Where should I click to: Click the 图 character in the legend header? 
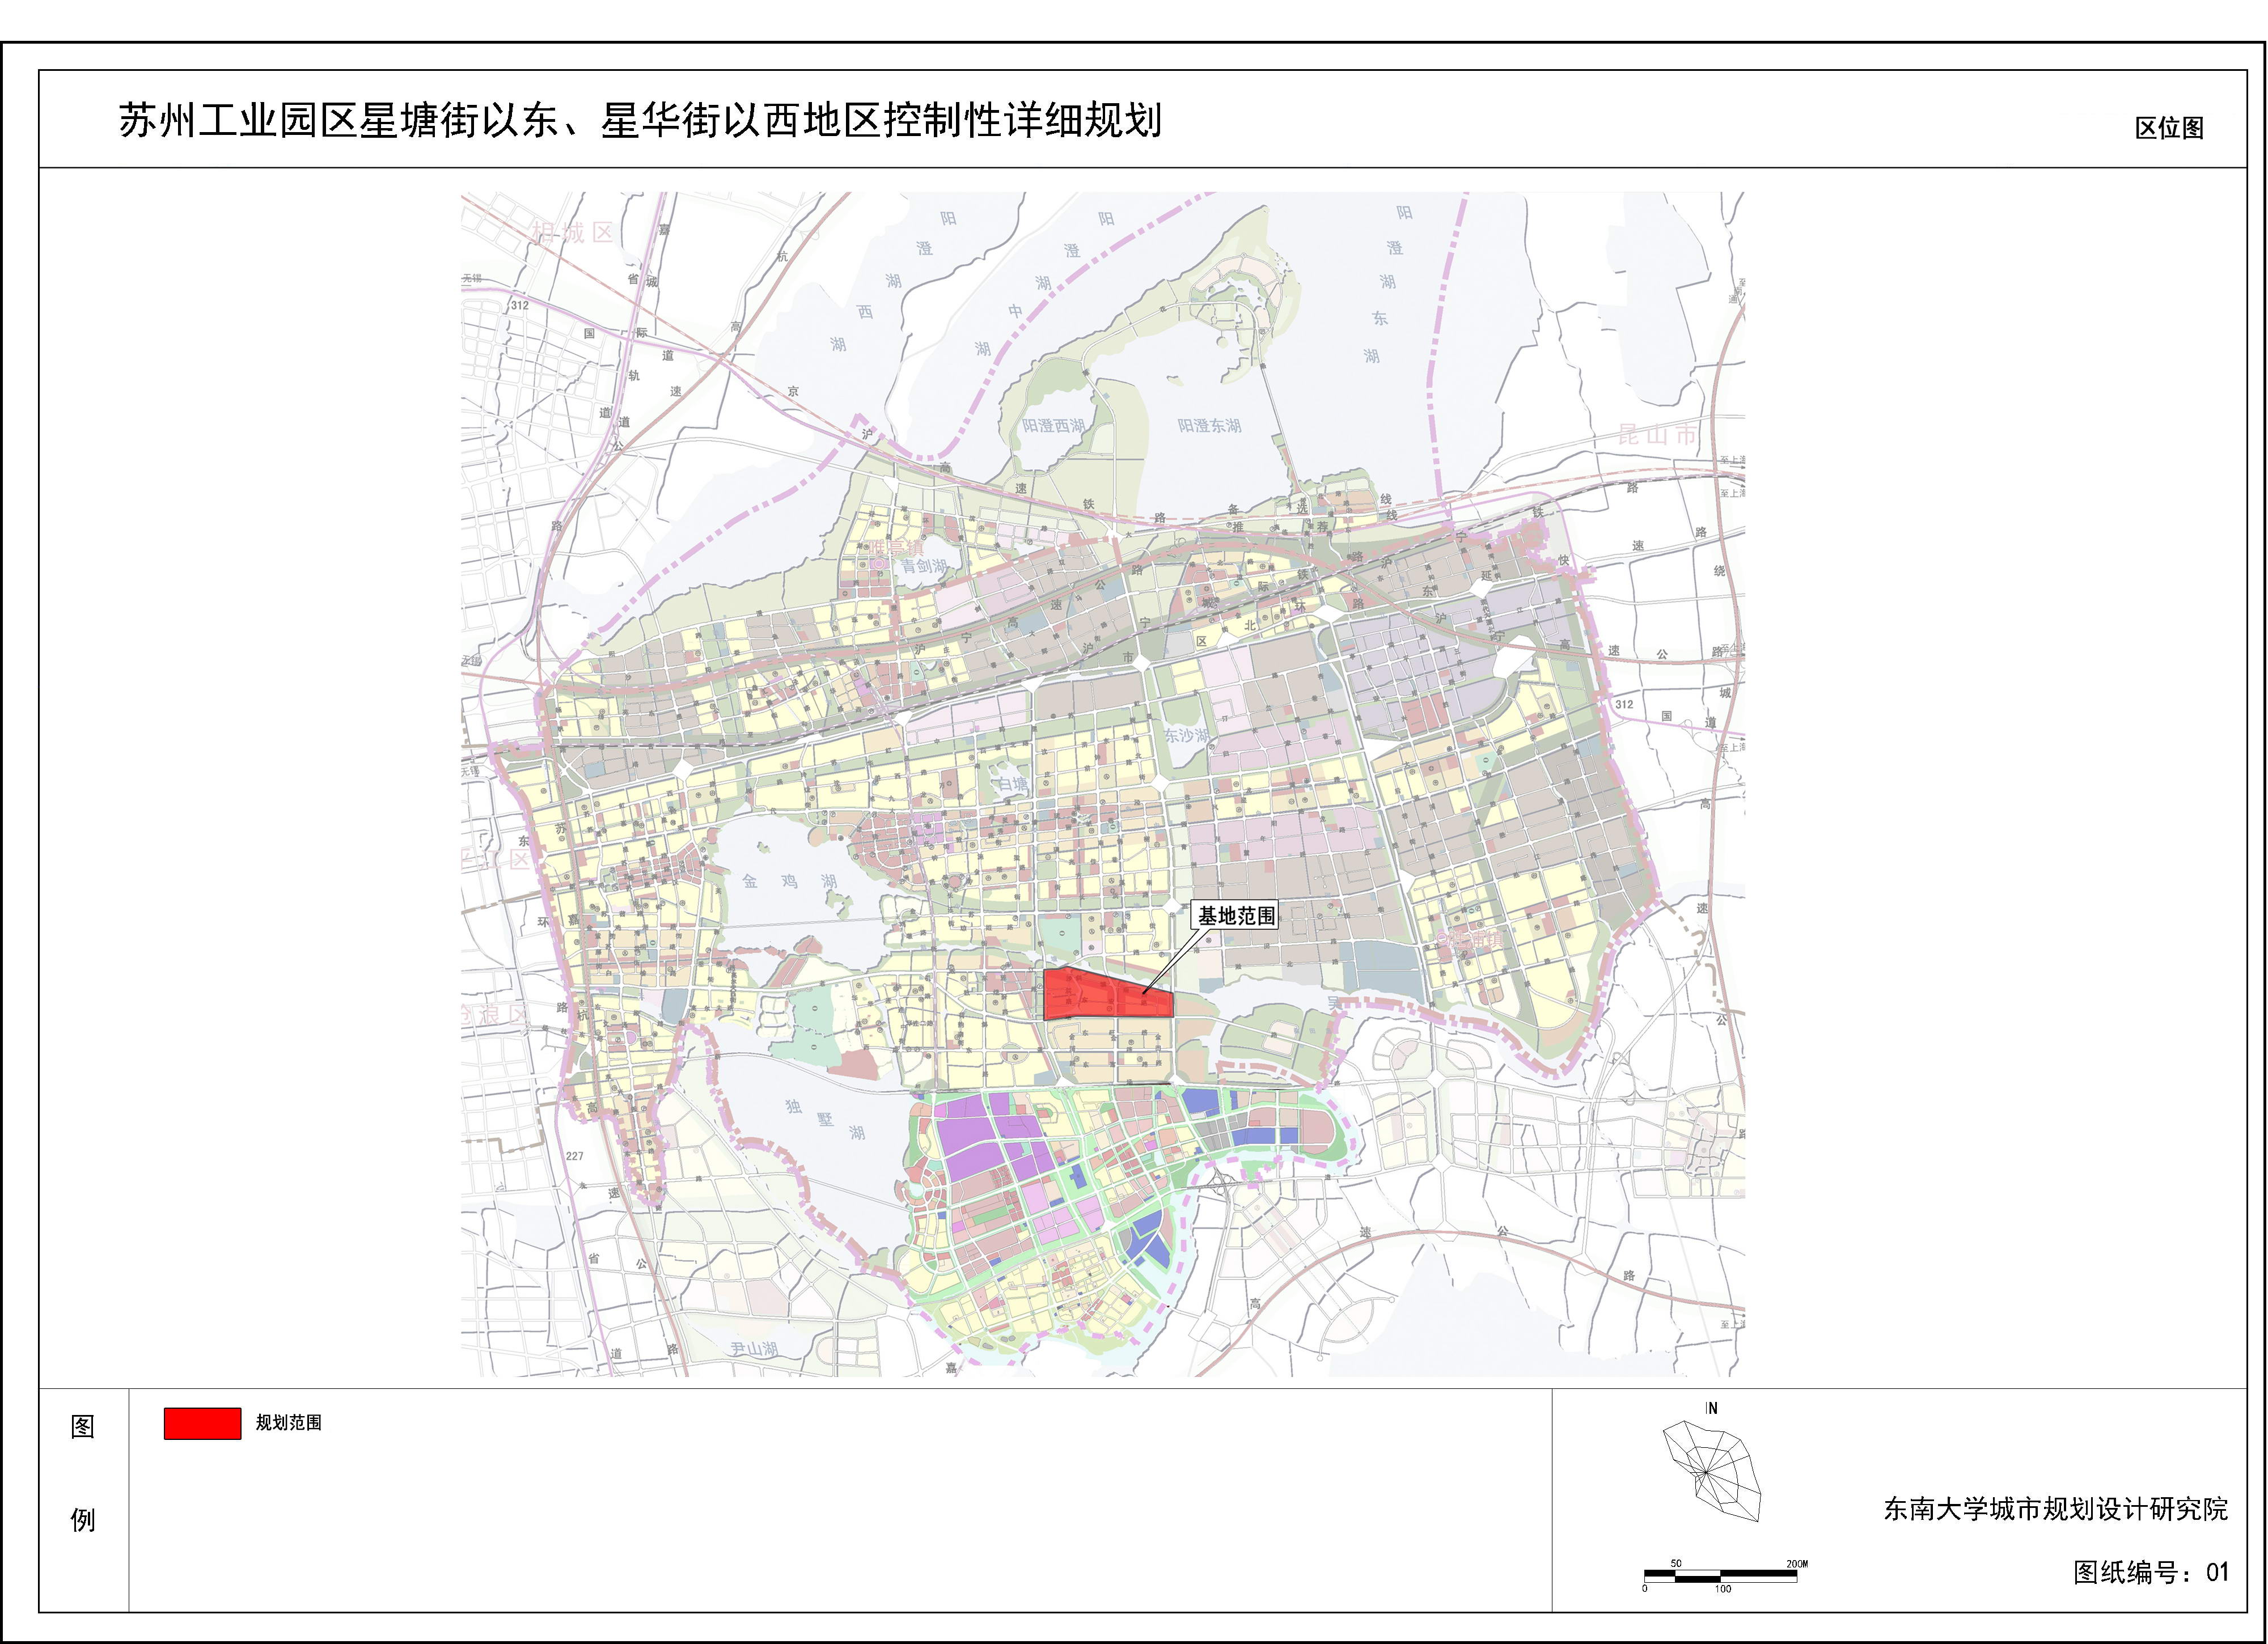83,1427
